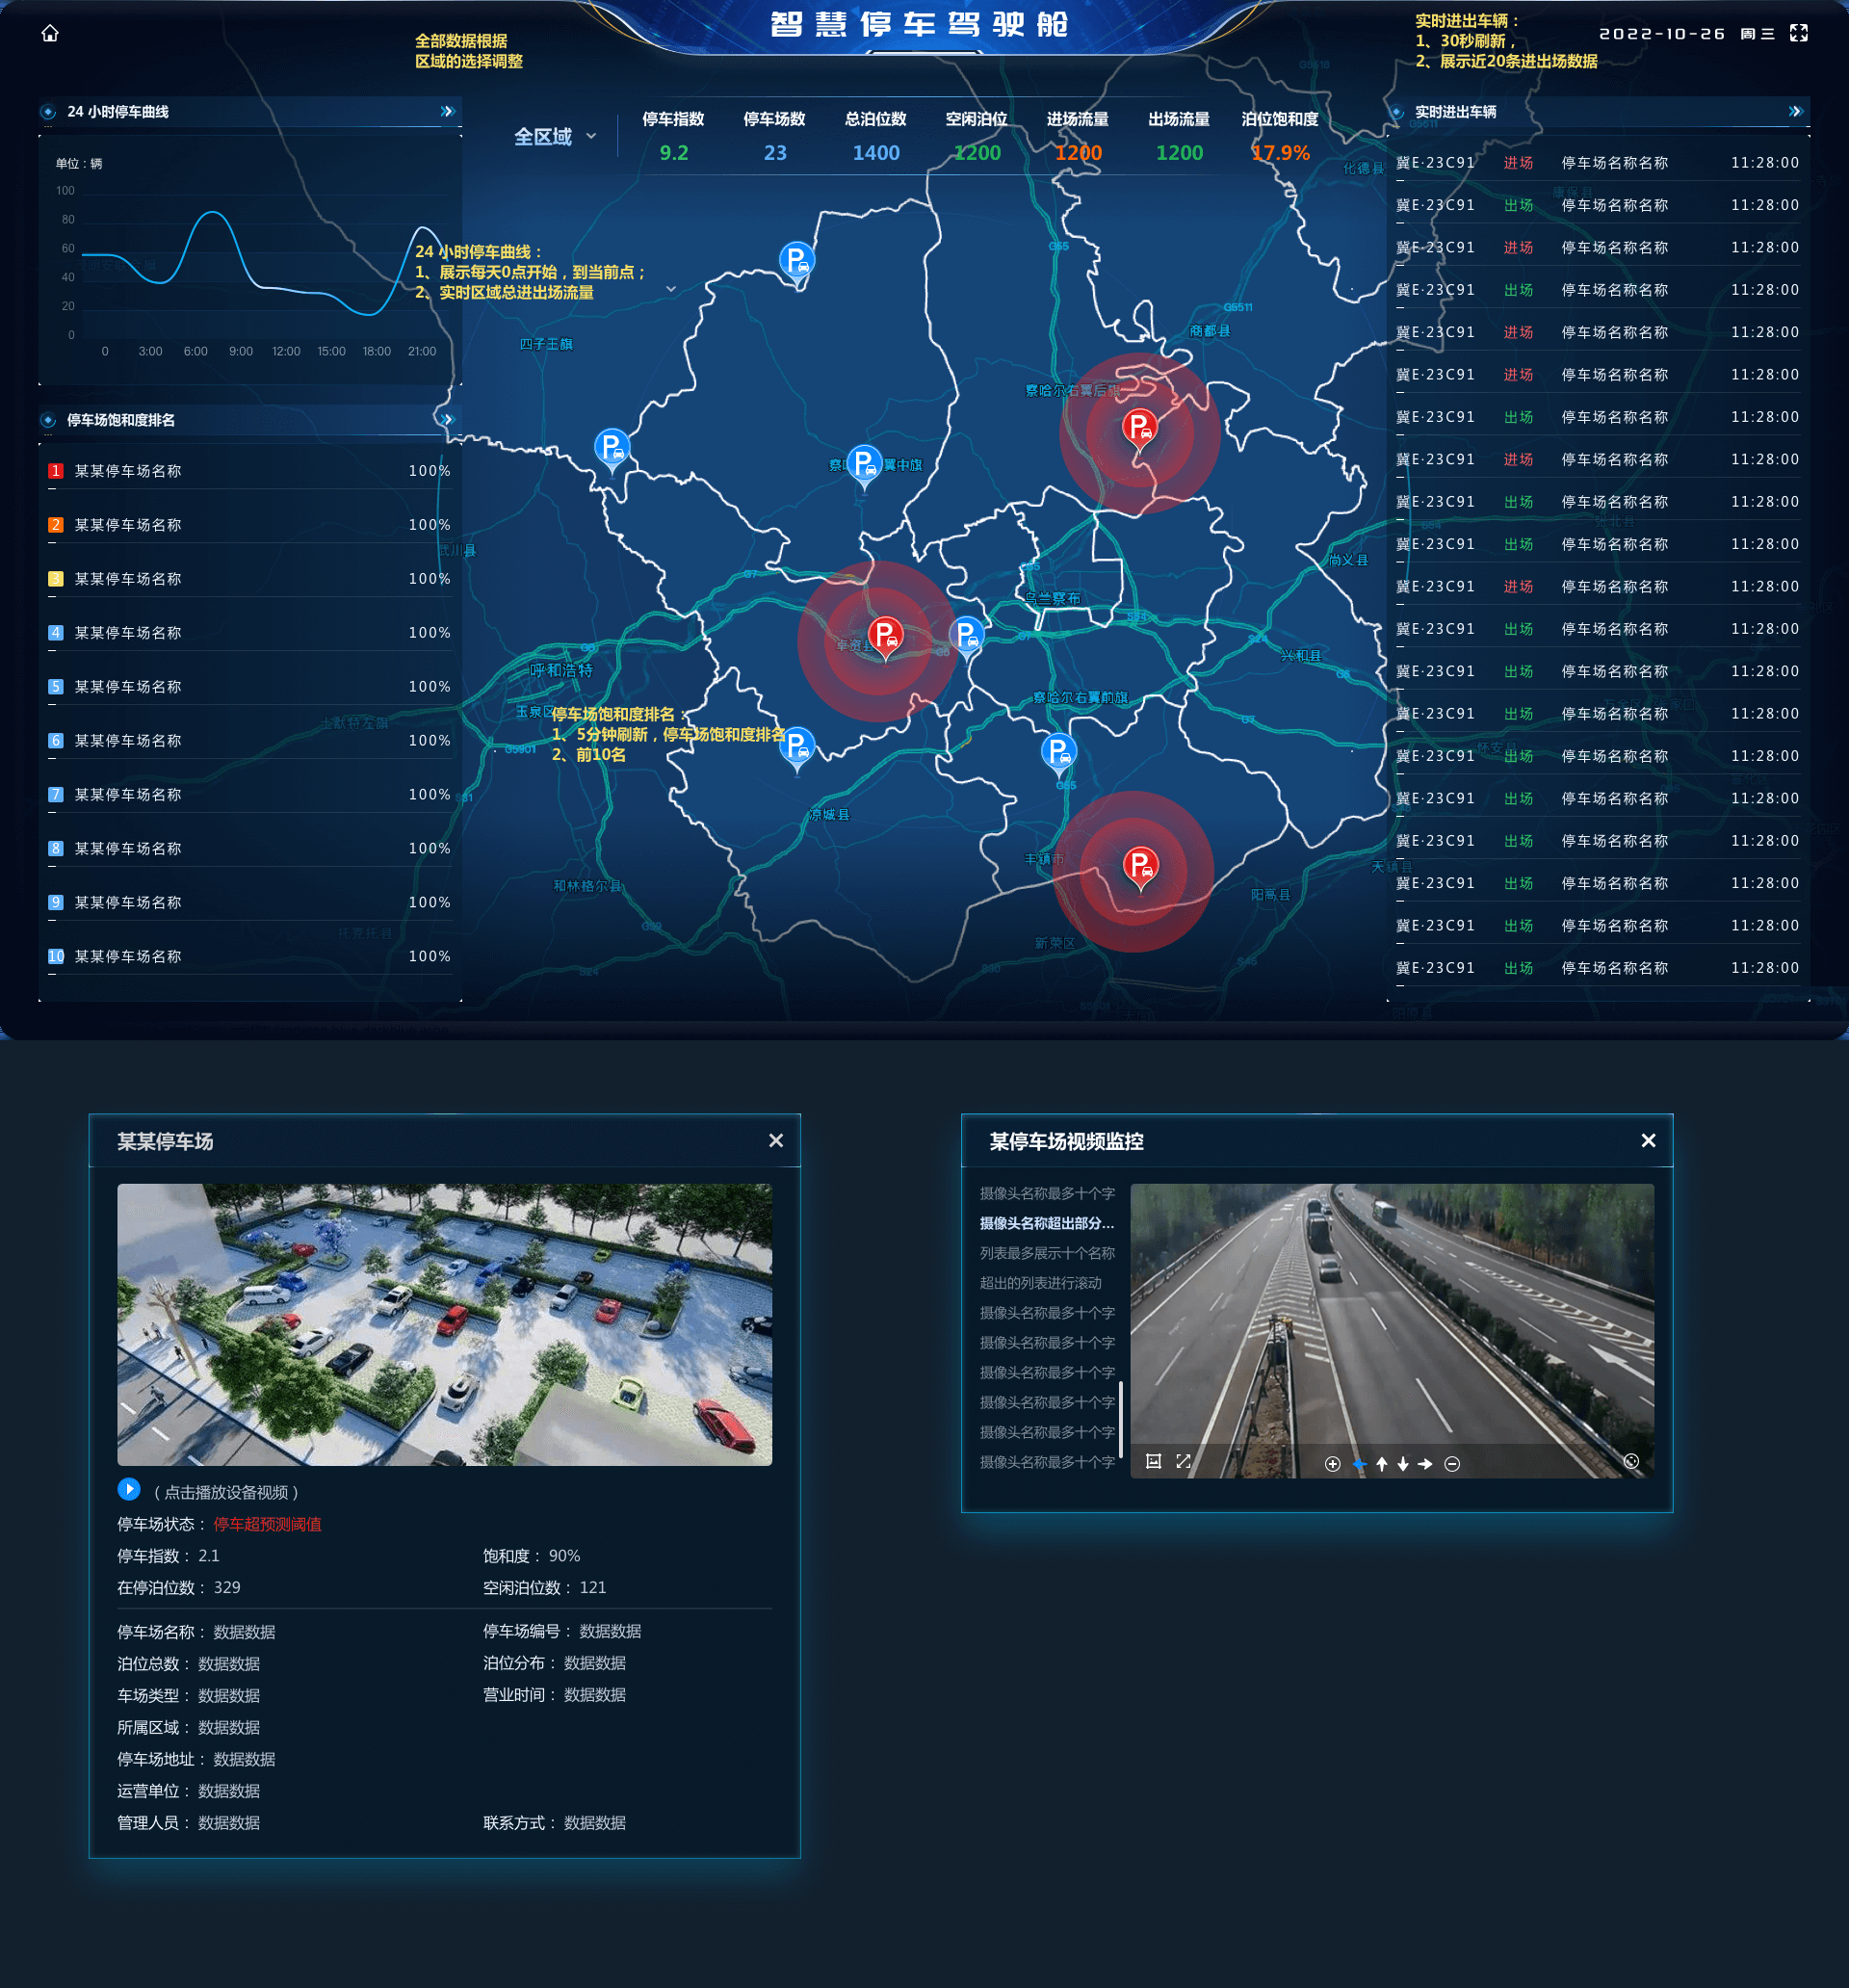1849x1988 pixels.
Task: Toggle dashboard fullscreen icon in header
Action: pyautogui.click(x=1798, y=33)
